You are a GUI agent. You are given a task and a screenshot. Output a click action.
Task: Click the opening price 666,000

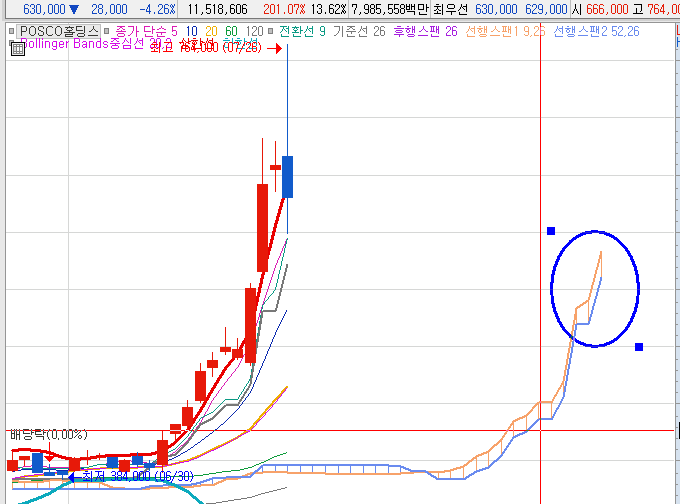[607, 9]
